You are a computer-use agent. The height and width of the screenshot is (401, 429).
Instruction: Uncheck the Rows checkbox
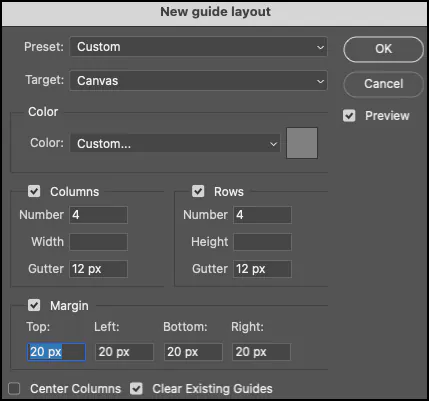point(198,191)
